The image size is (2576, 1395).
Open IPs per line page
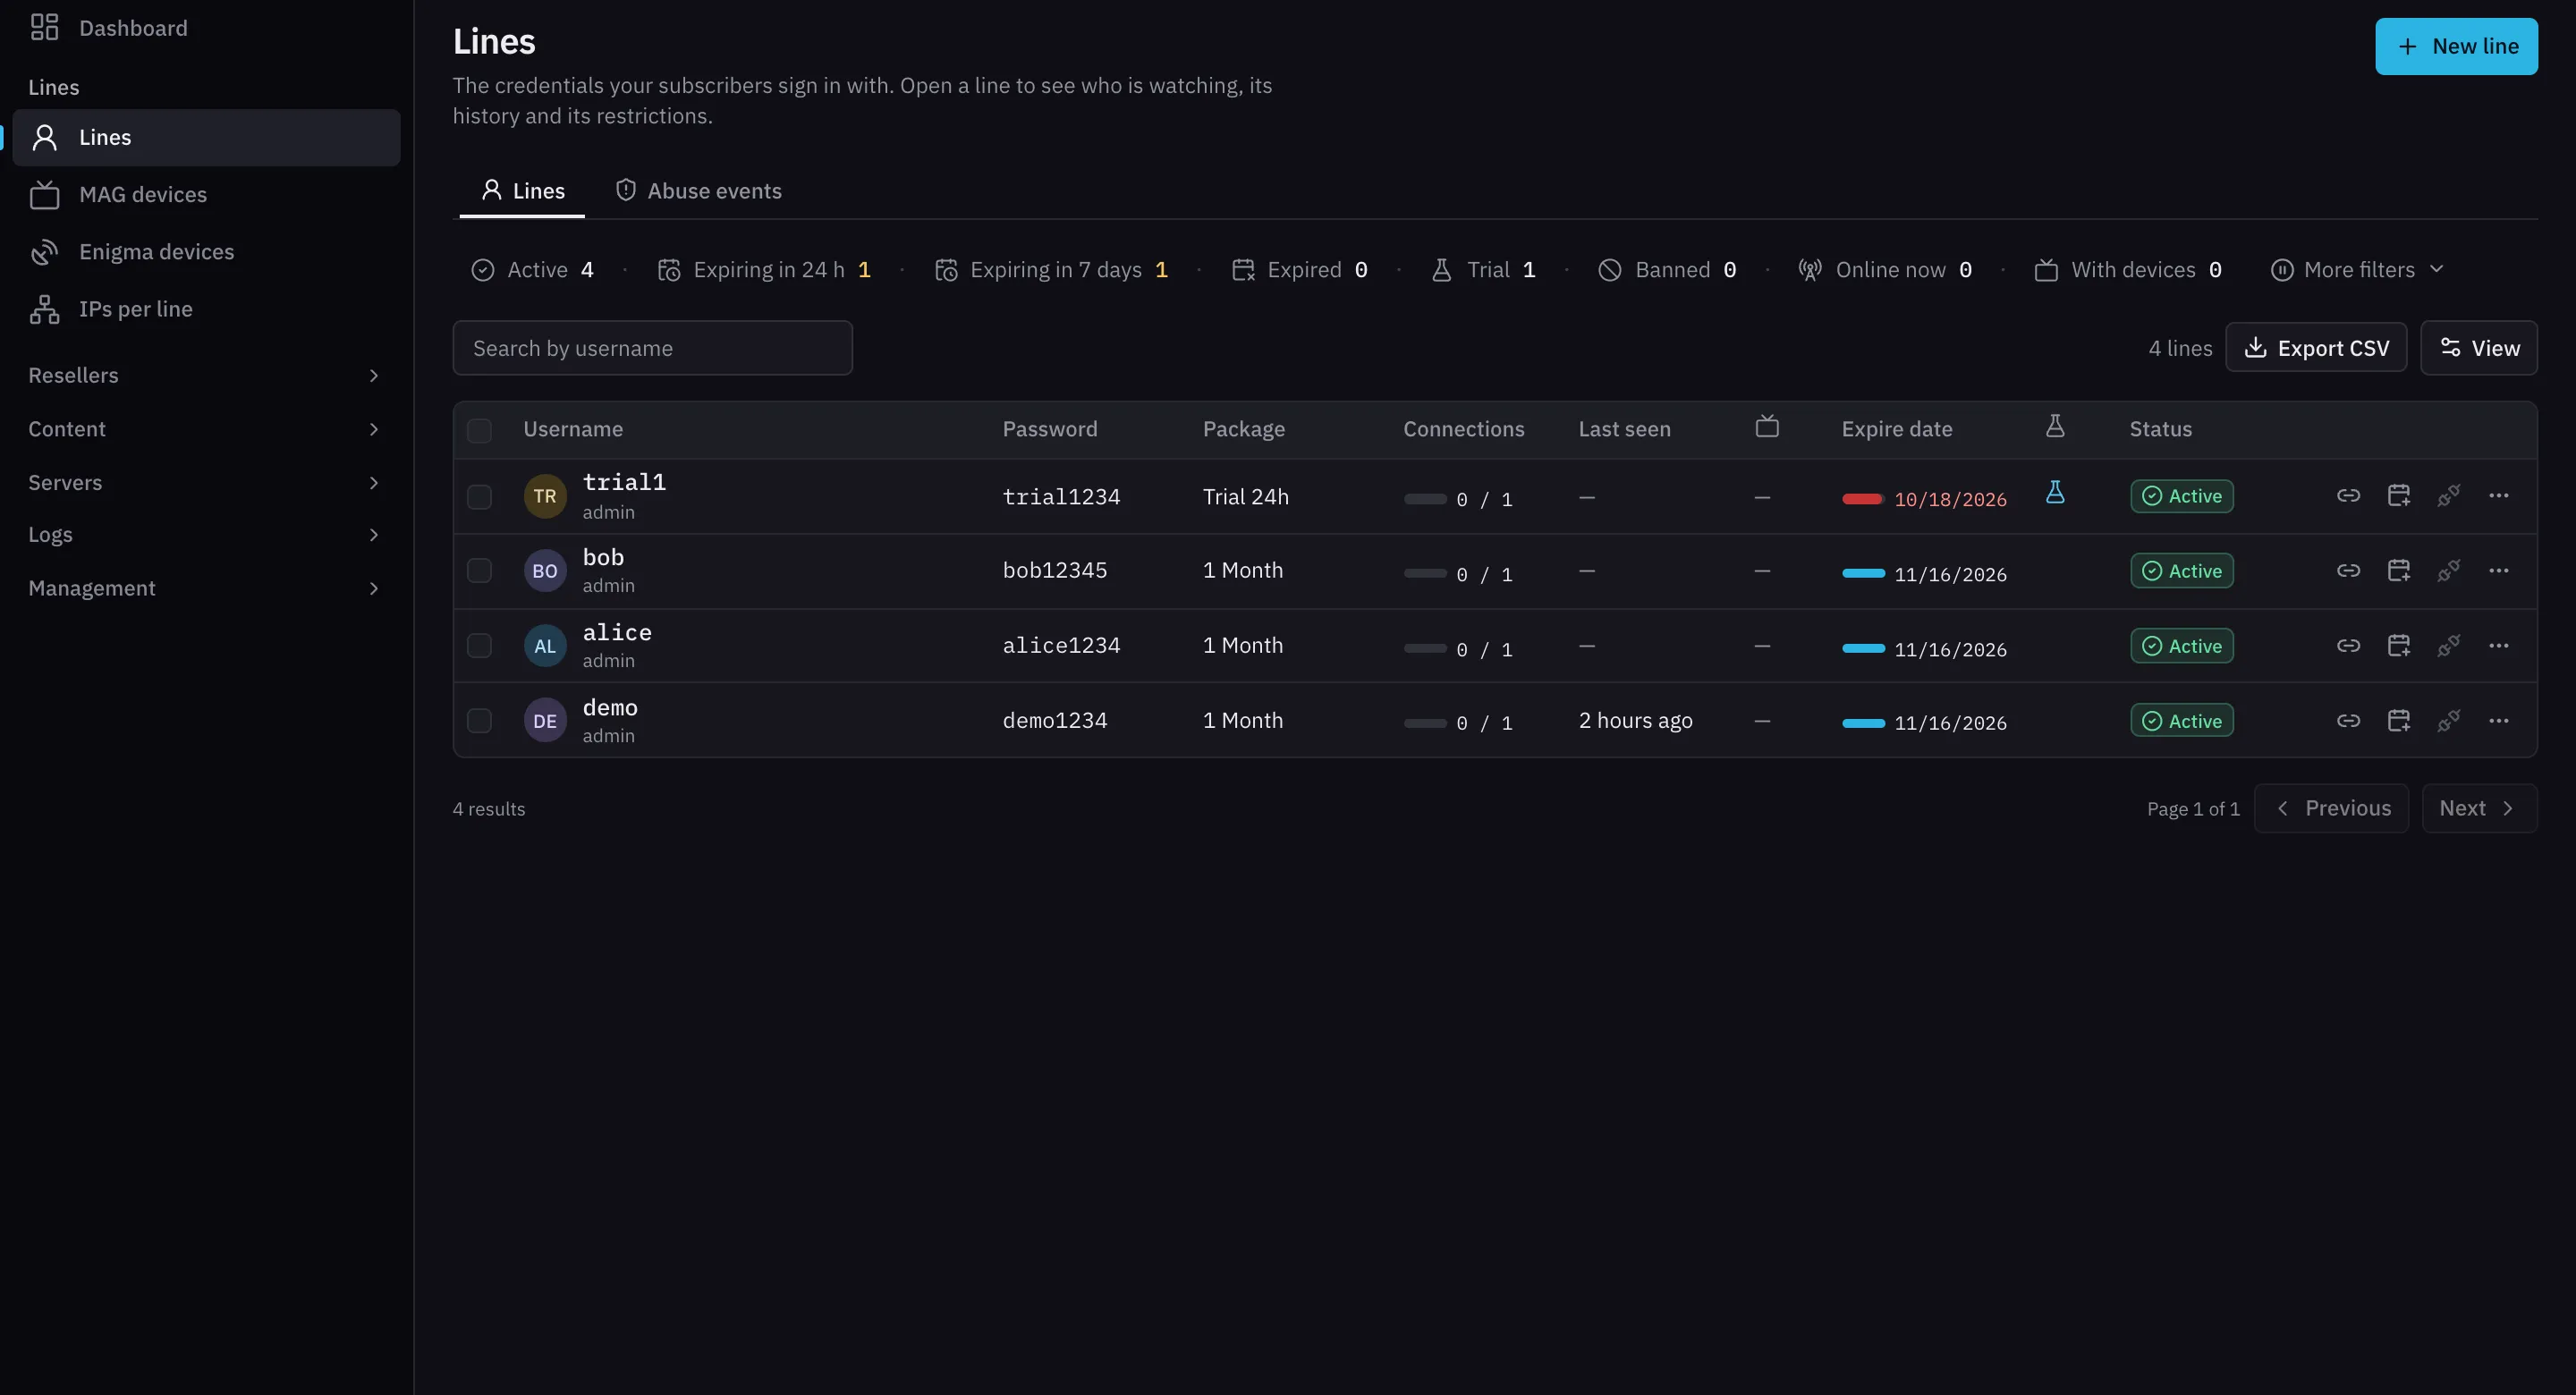(x=206, y=309)
